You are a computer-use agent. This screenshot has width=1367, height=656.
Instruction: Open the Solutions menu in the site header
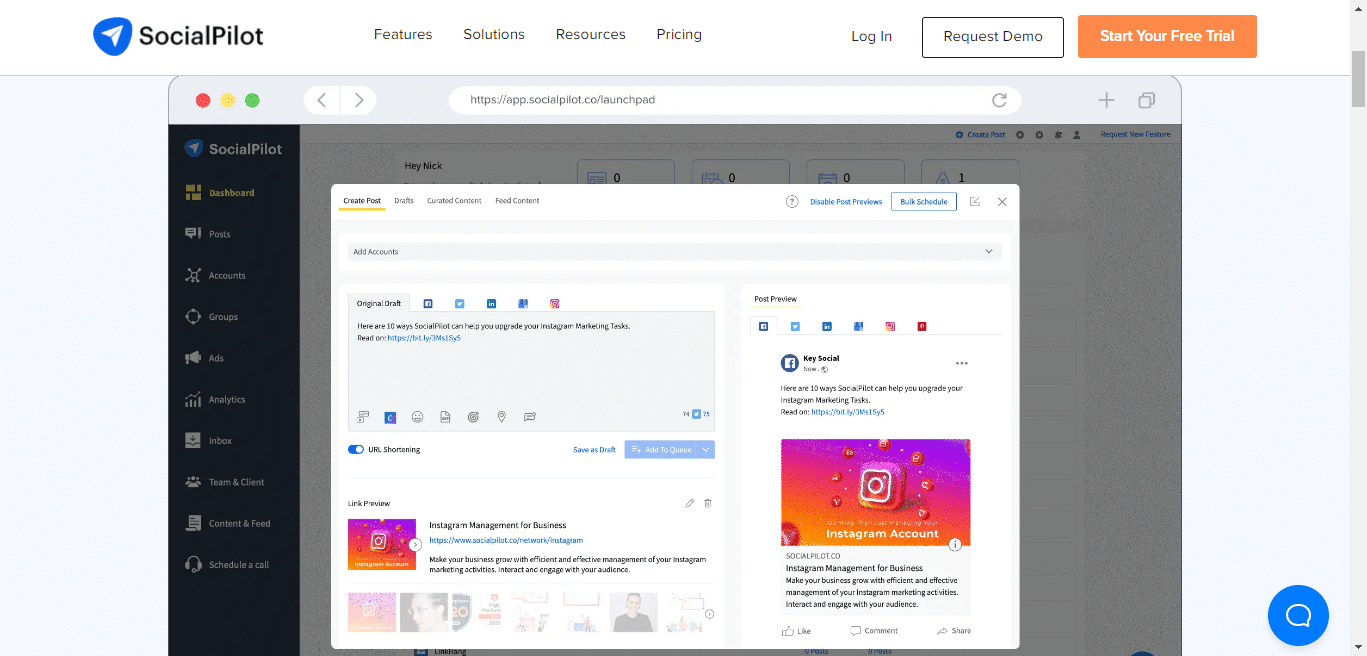[494, 34]
